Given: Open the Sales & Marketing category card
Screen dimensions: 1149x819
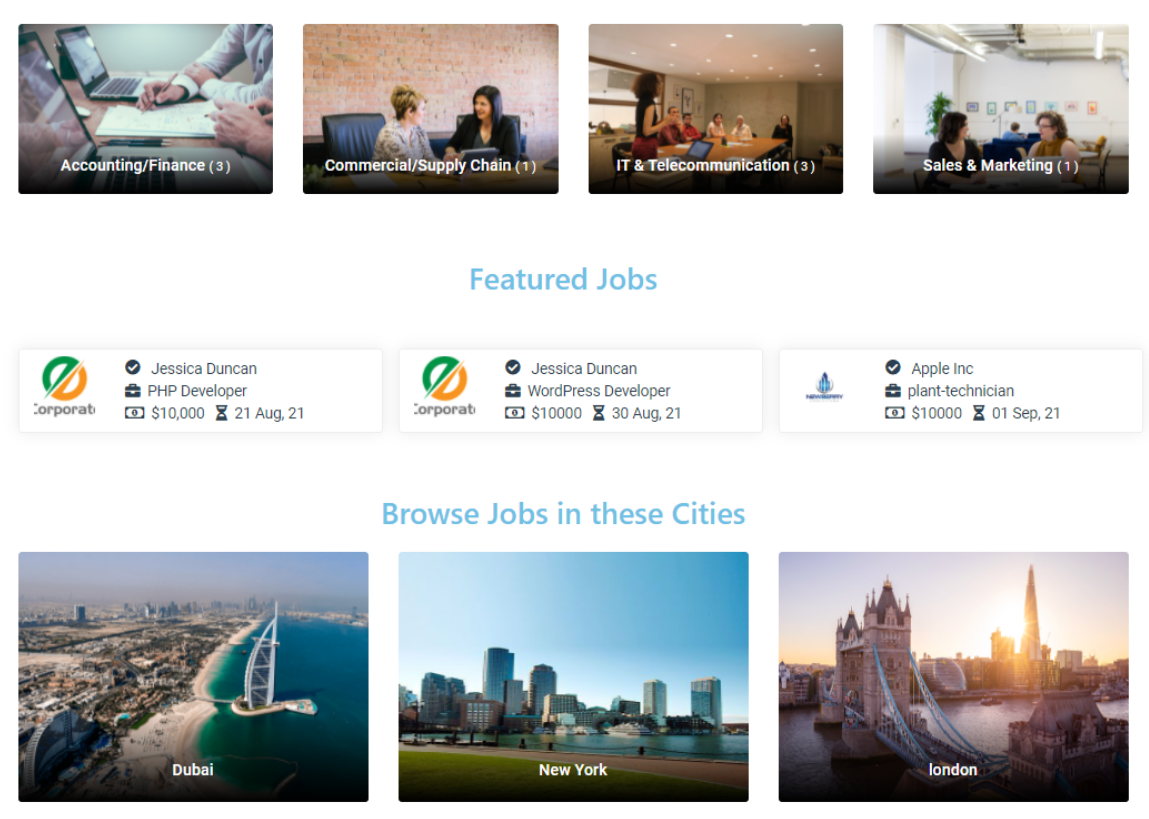Looking at the screenshot, I should tap(1000, 108).
